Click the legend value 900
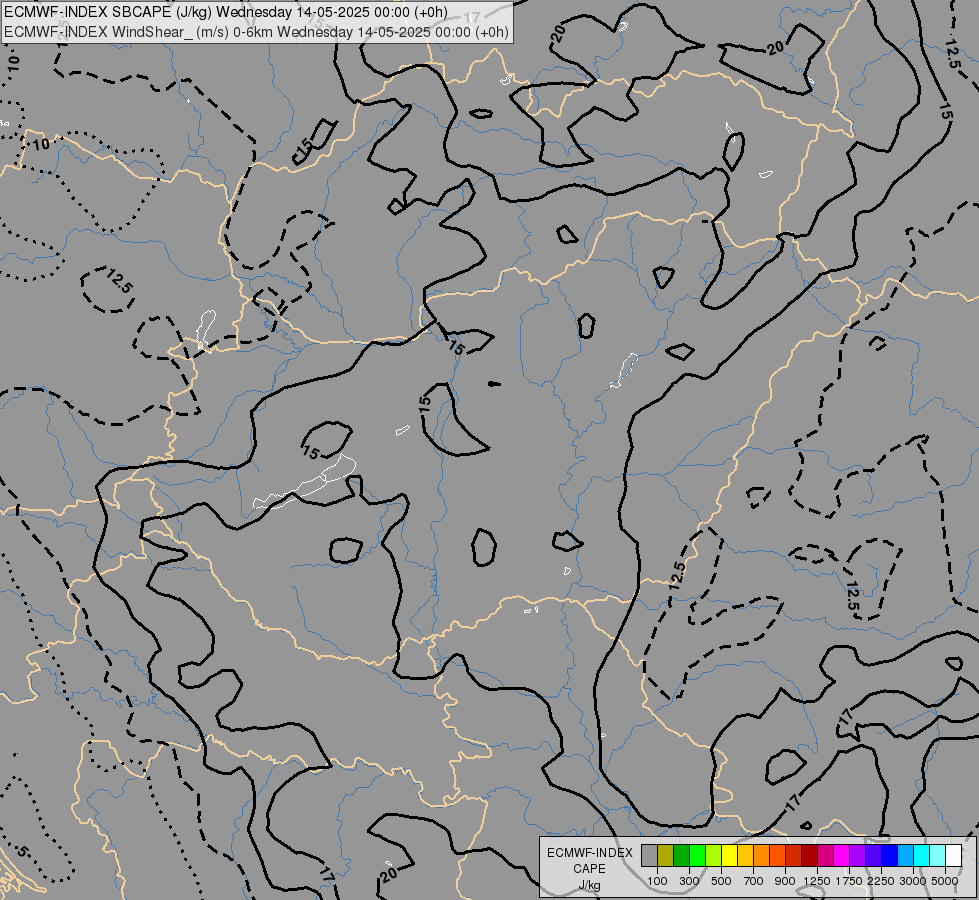This screenshot has height=900, width=979. (785, 881)
